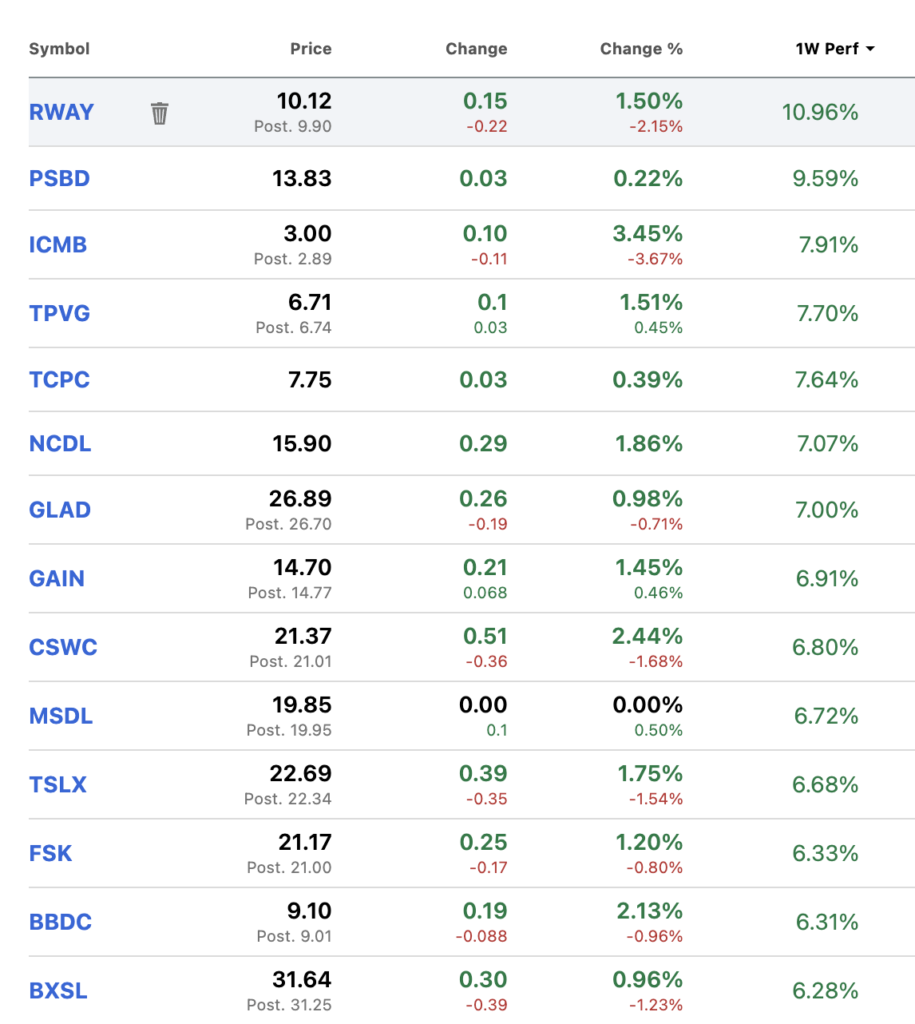The image size is (915, 1024).
Task: Open the ICMB ticker link
Action: pos(57,245)
